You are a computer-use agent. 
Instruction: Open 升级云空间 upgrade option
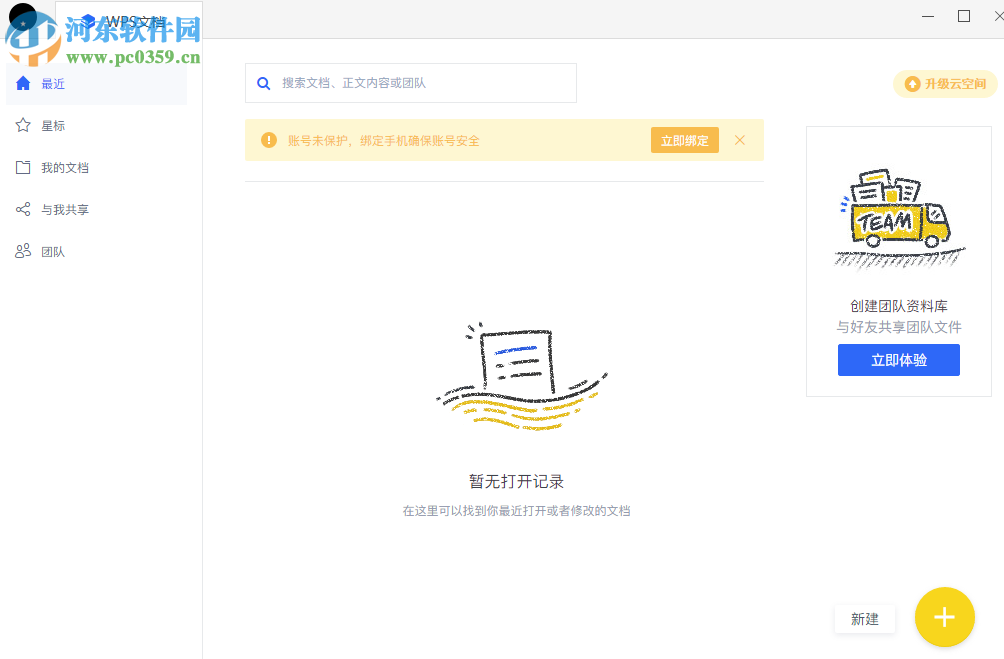pos(944,84)
